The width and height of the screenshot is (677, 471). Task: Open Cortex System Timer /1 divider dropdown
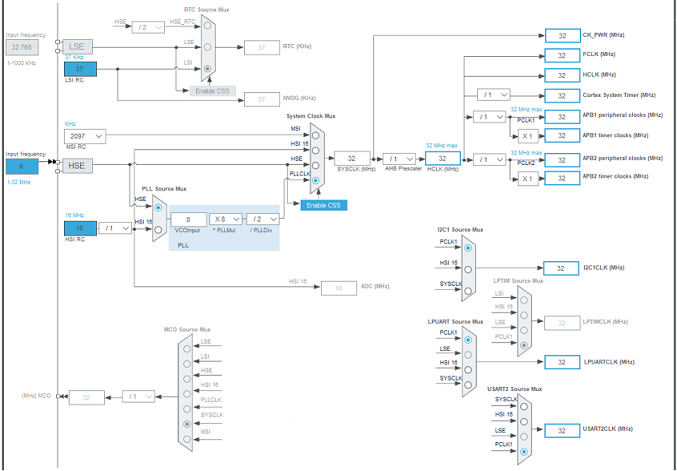[x=494, y=95]
